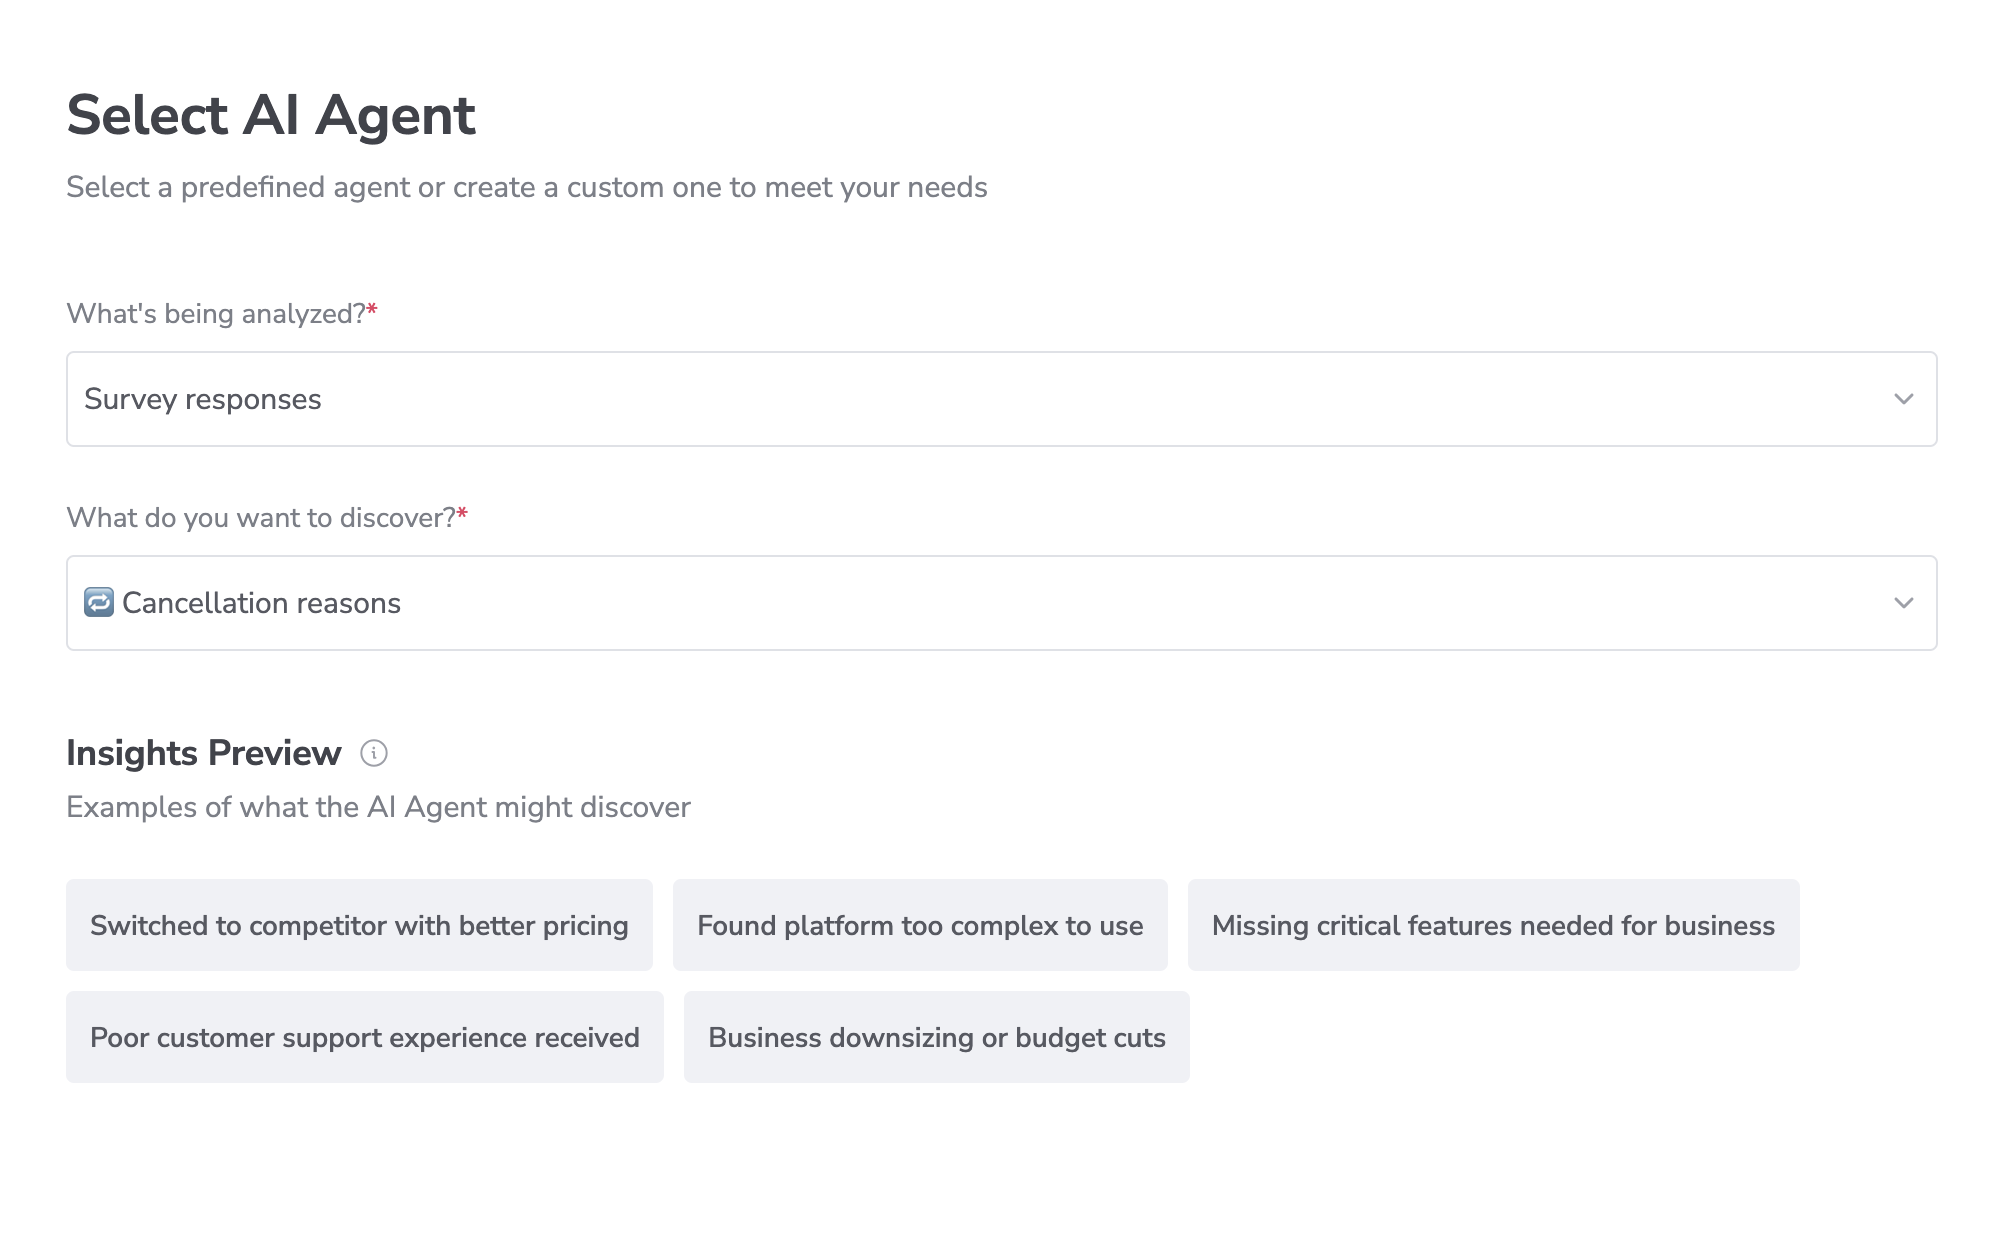Open the What do you want to discover dropdown
Screen dimensions: 2000x1254
pos(1000,602)
